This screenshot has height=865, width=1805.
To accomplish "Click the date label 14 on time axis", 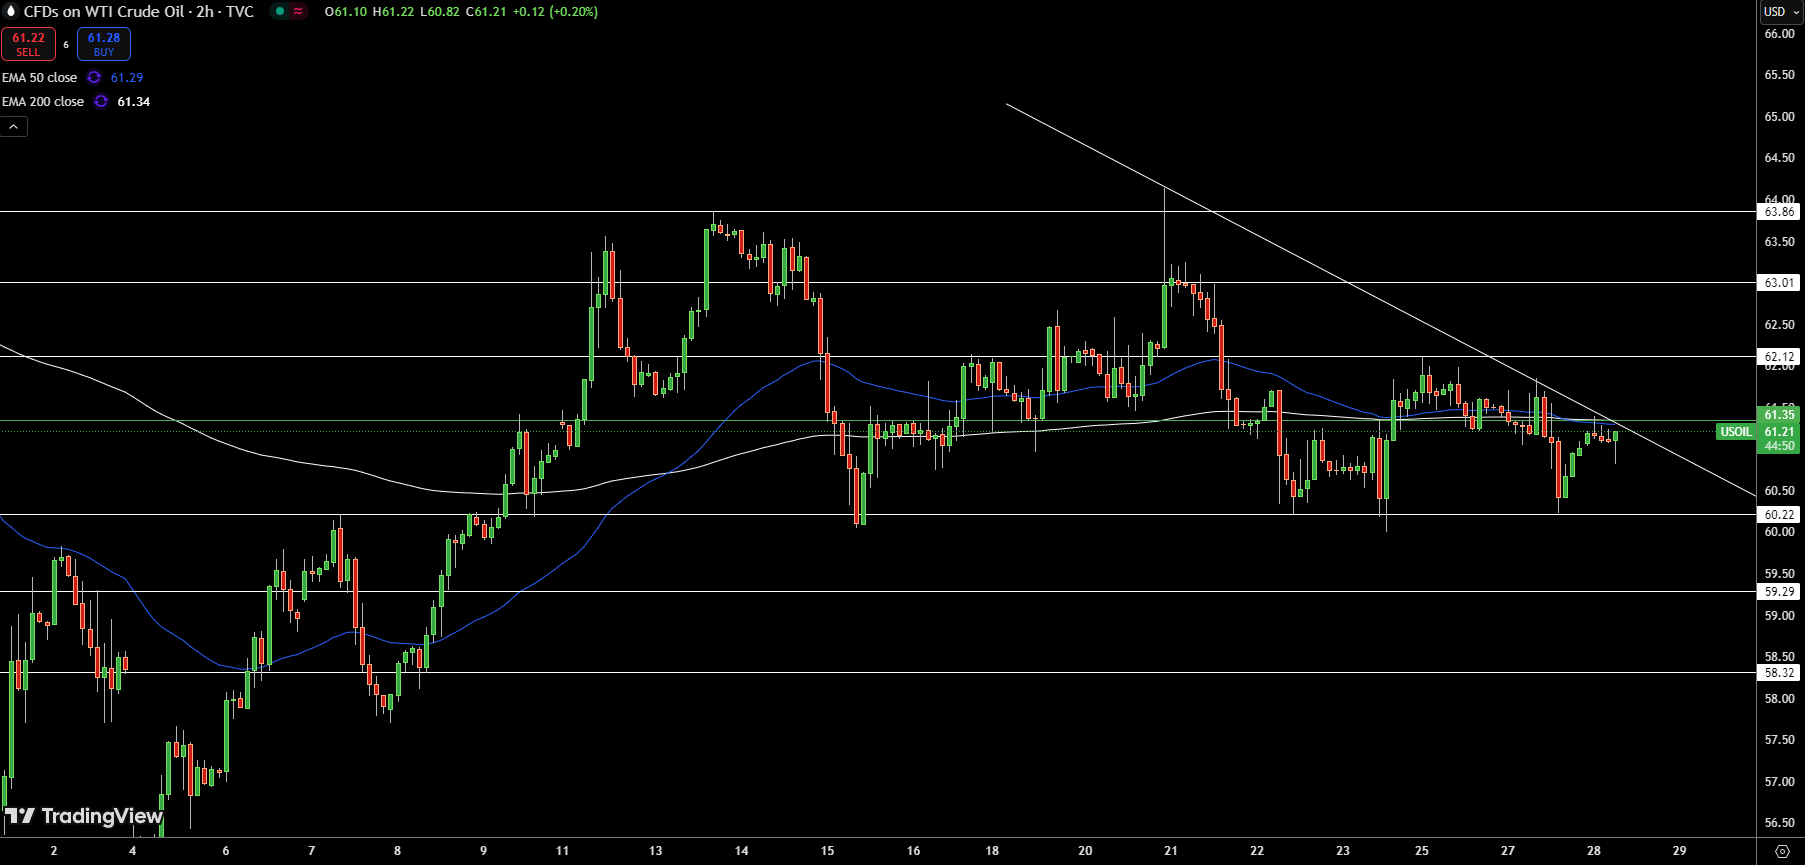I will point(741,851).
